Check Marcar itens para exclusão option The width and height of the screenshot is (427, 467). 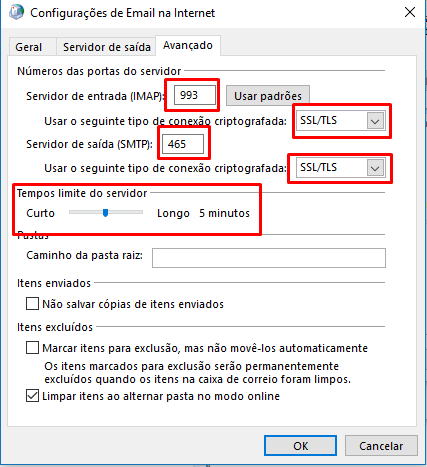[32, 348]
